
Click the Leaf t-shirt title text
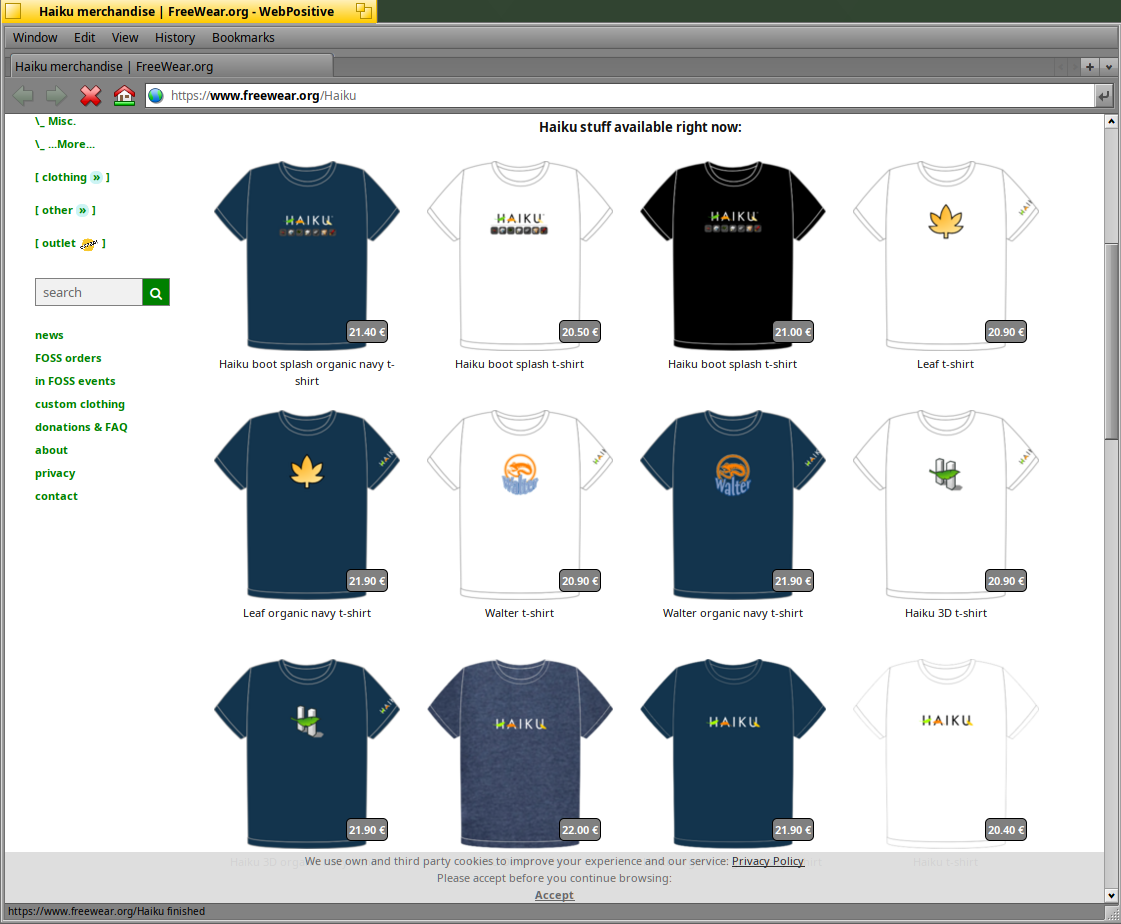945,364
